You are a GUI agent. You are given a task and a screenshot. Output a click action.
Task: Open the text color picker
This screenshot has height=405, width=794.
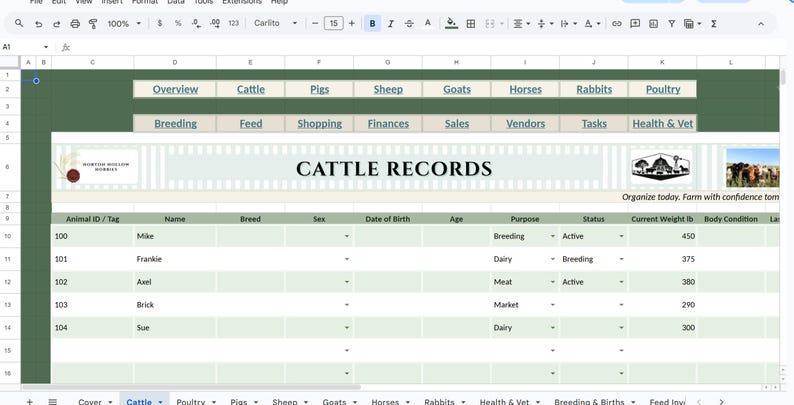tap(428, 23)
